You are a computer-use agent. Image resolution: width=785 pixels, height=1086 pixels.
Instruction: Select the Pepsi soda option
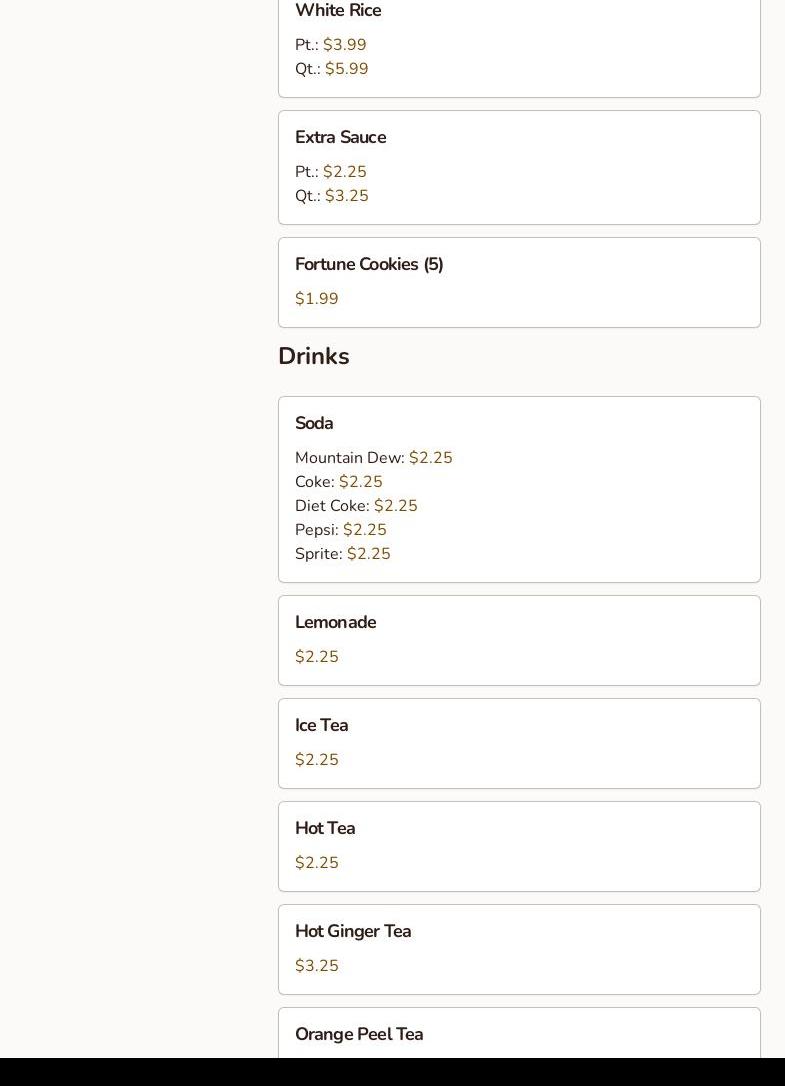pyautogui.click(x=340, y=530)
